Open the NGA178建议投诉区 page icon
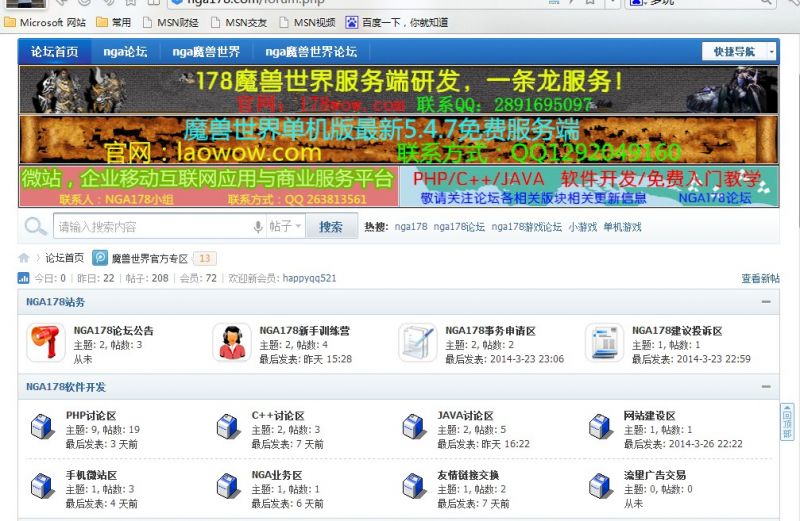 click(x=604, y=342)
